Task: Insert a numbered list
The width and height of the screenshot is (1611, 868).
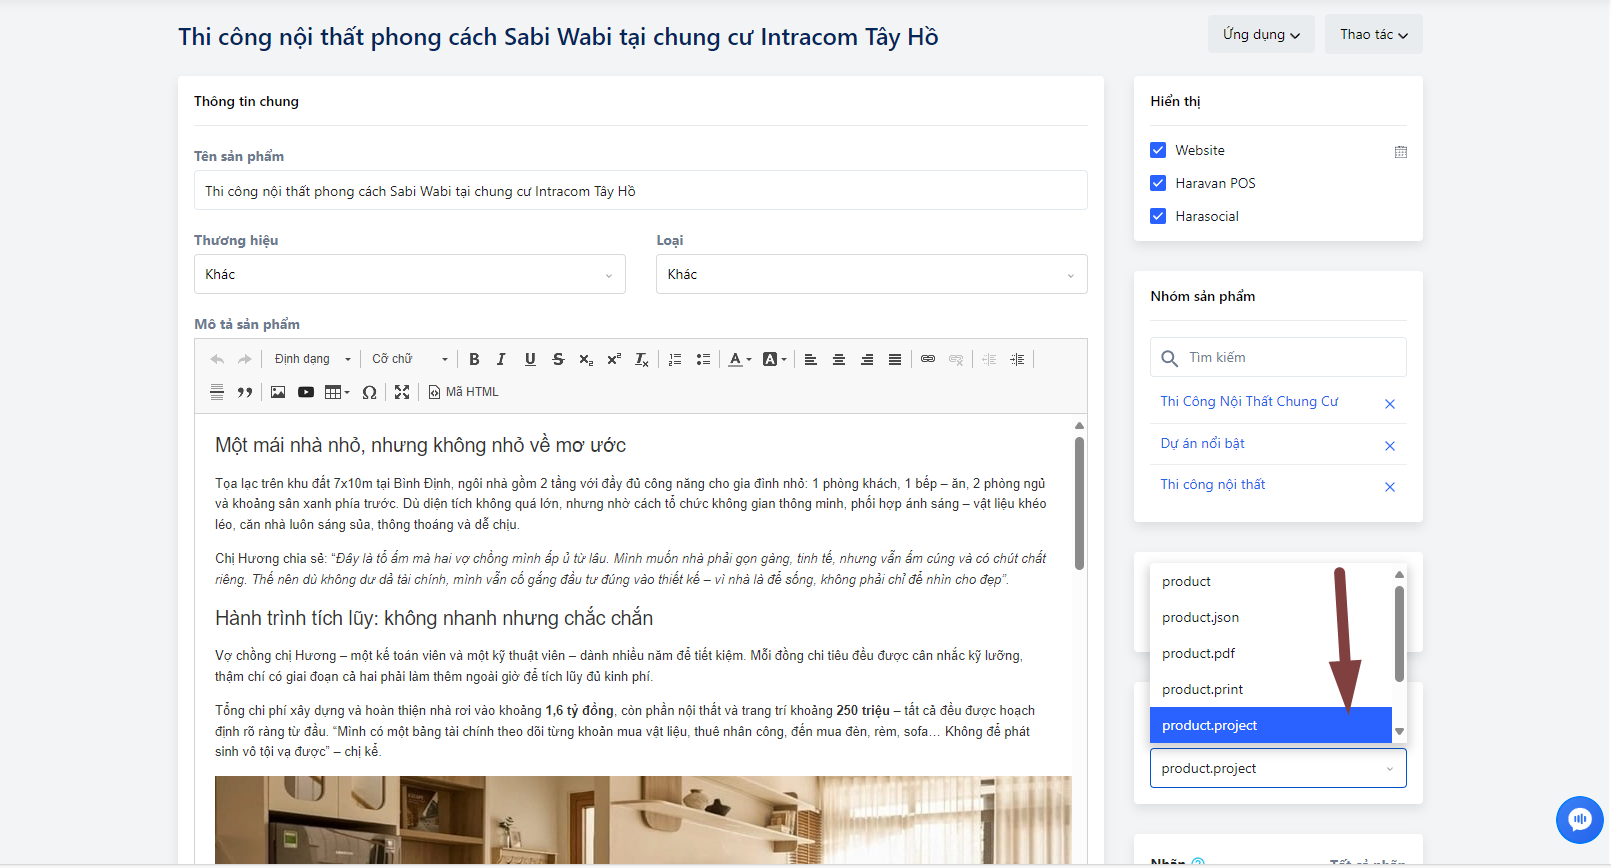Action: pos(675,359)
